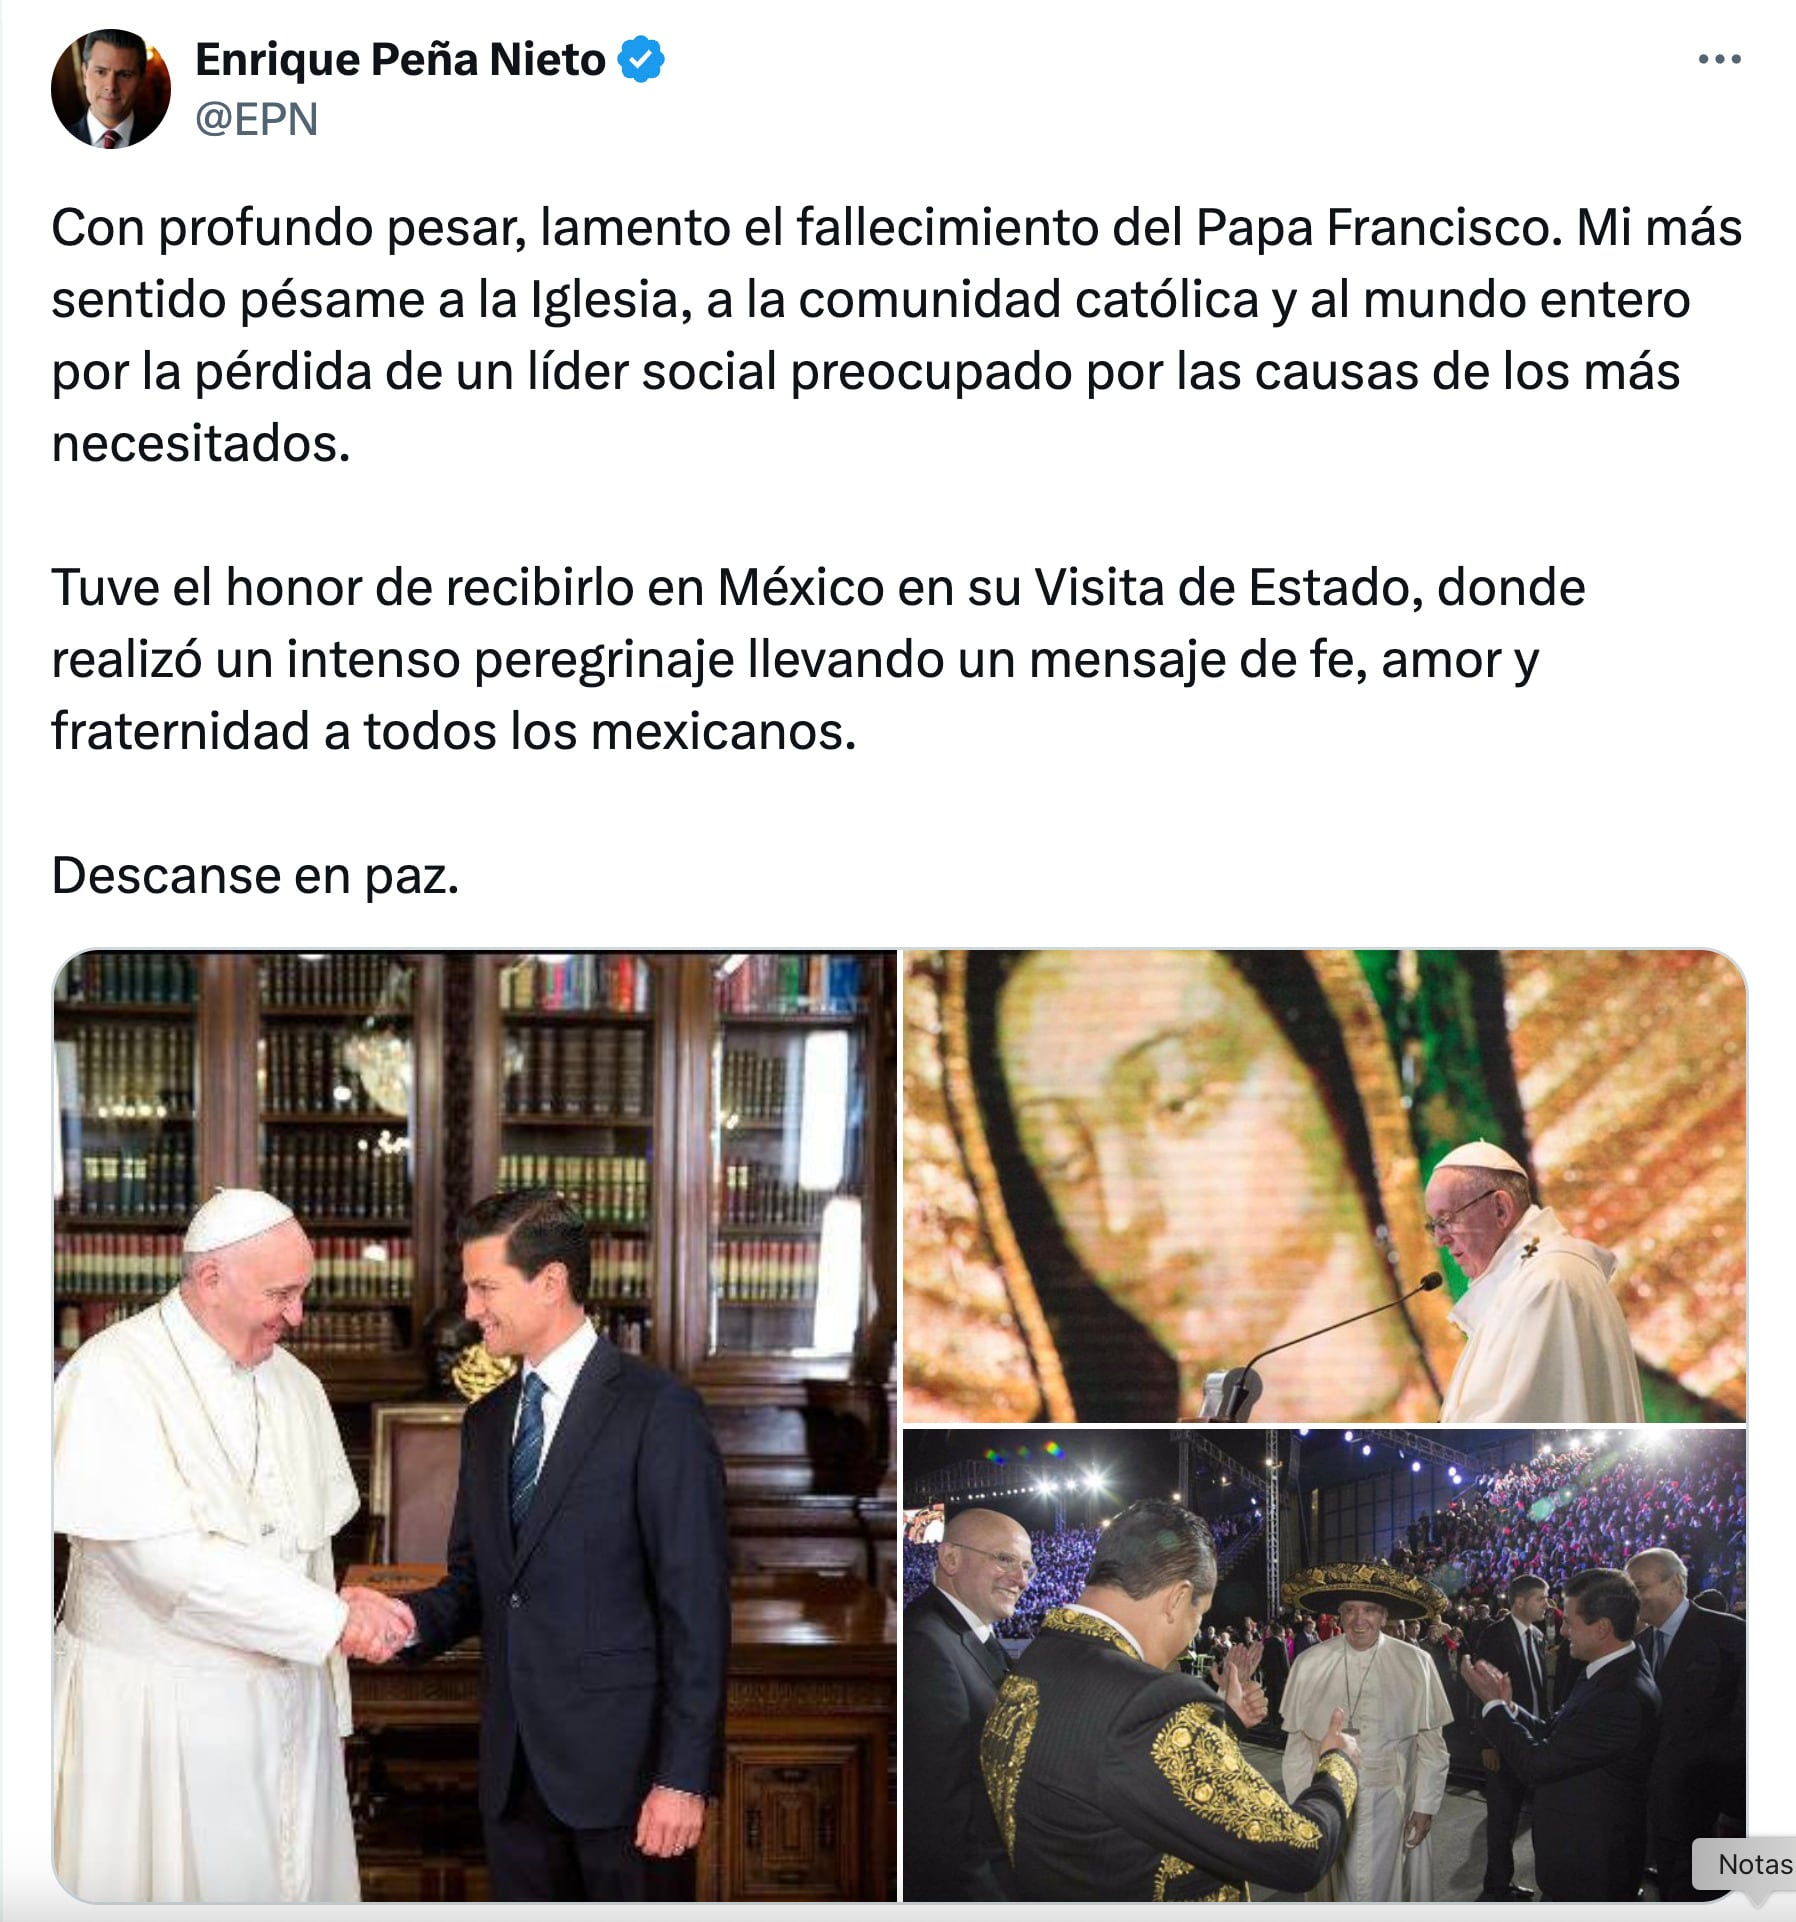Click the words "todos los mexicanos."

click(x=609, y=731)
